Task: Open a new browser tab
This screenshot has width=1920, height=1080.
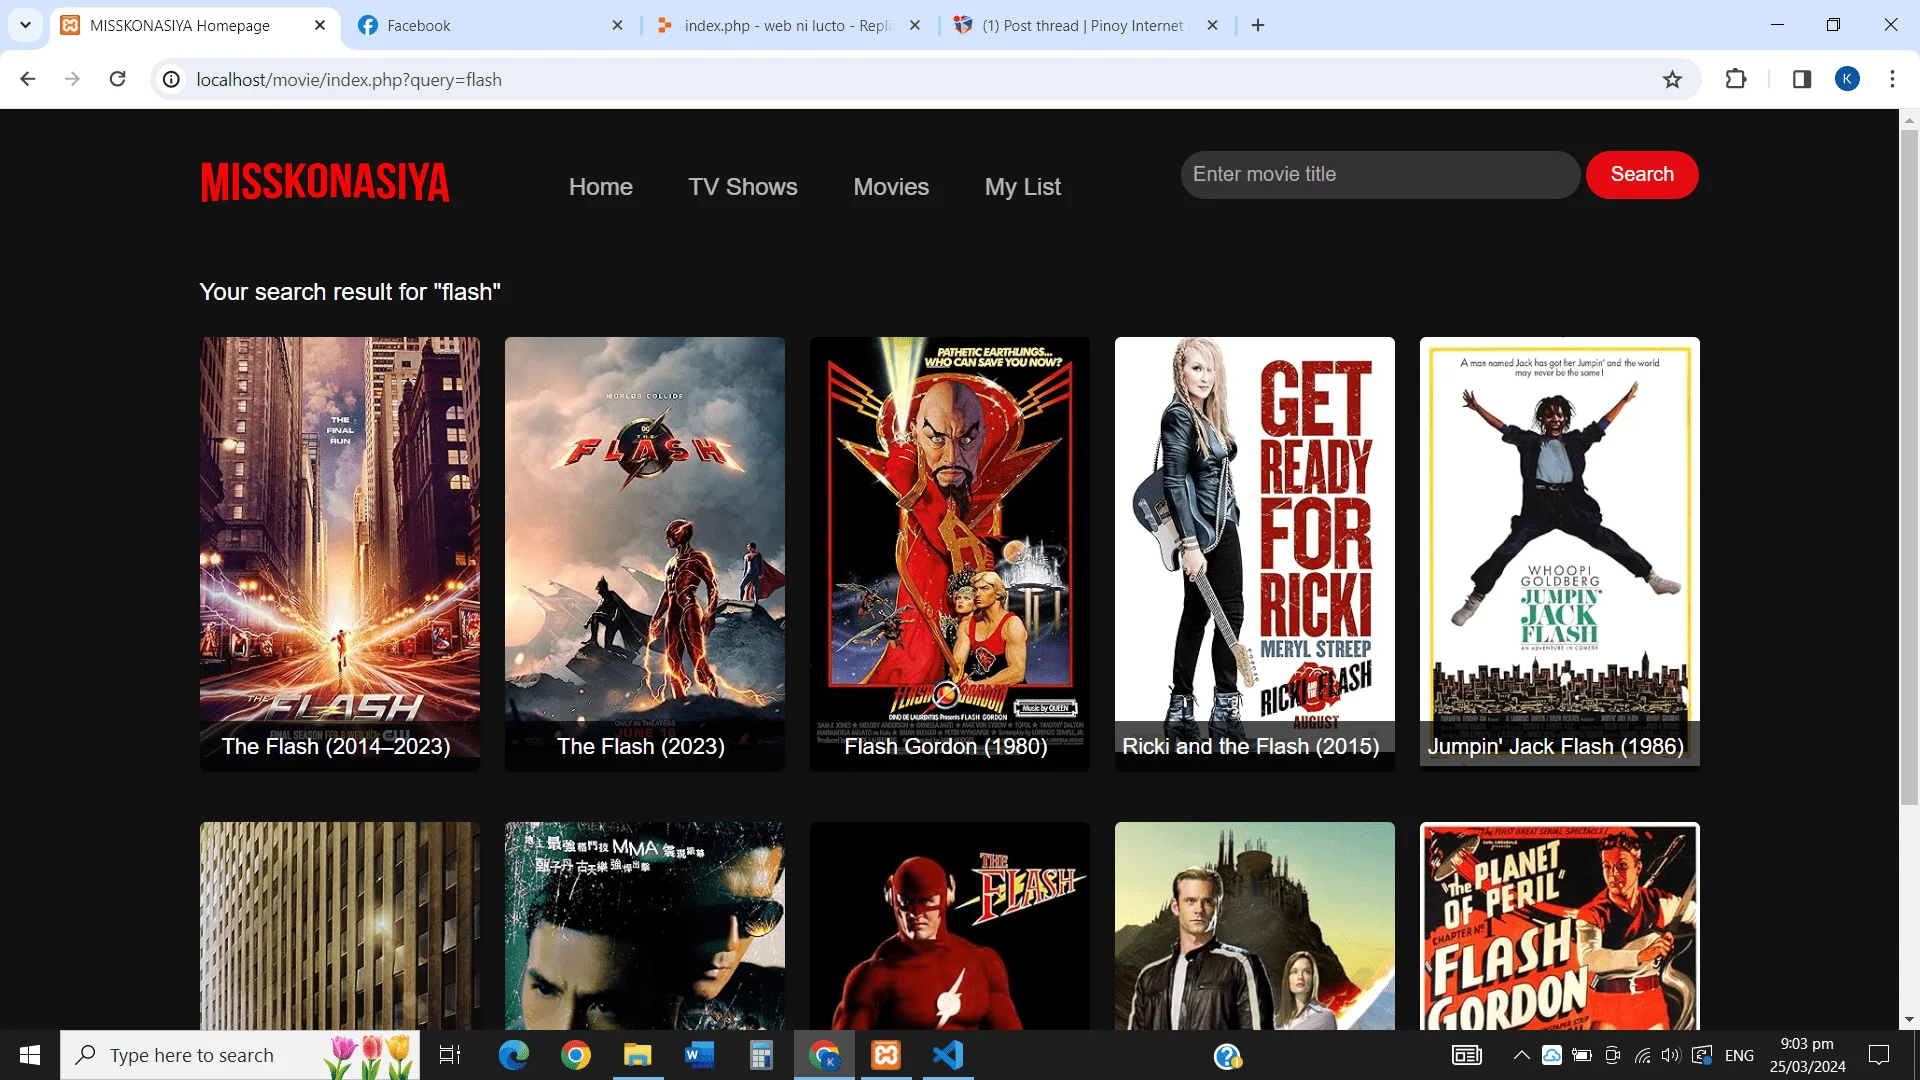Action: pos(1258,25)
